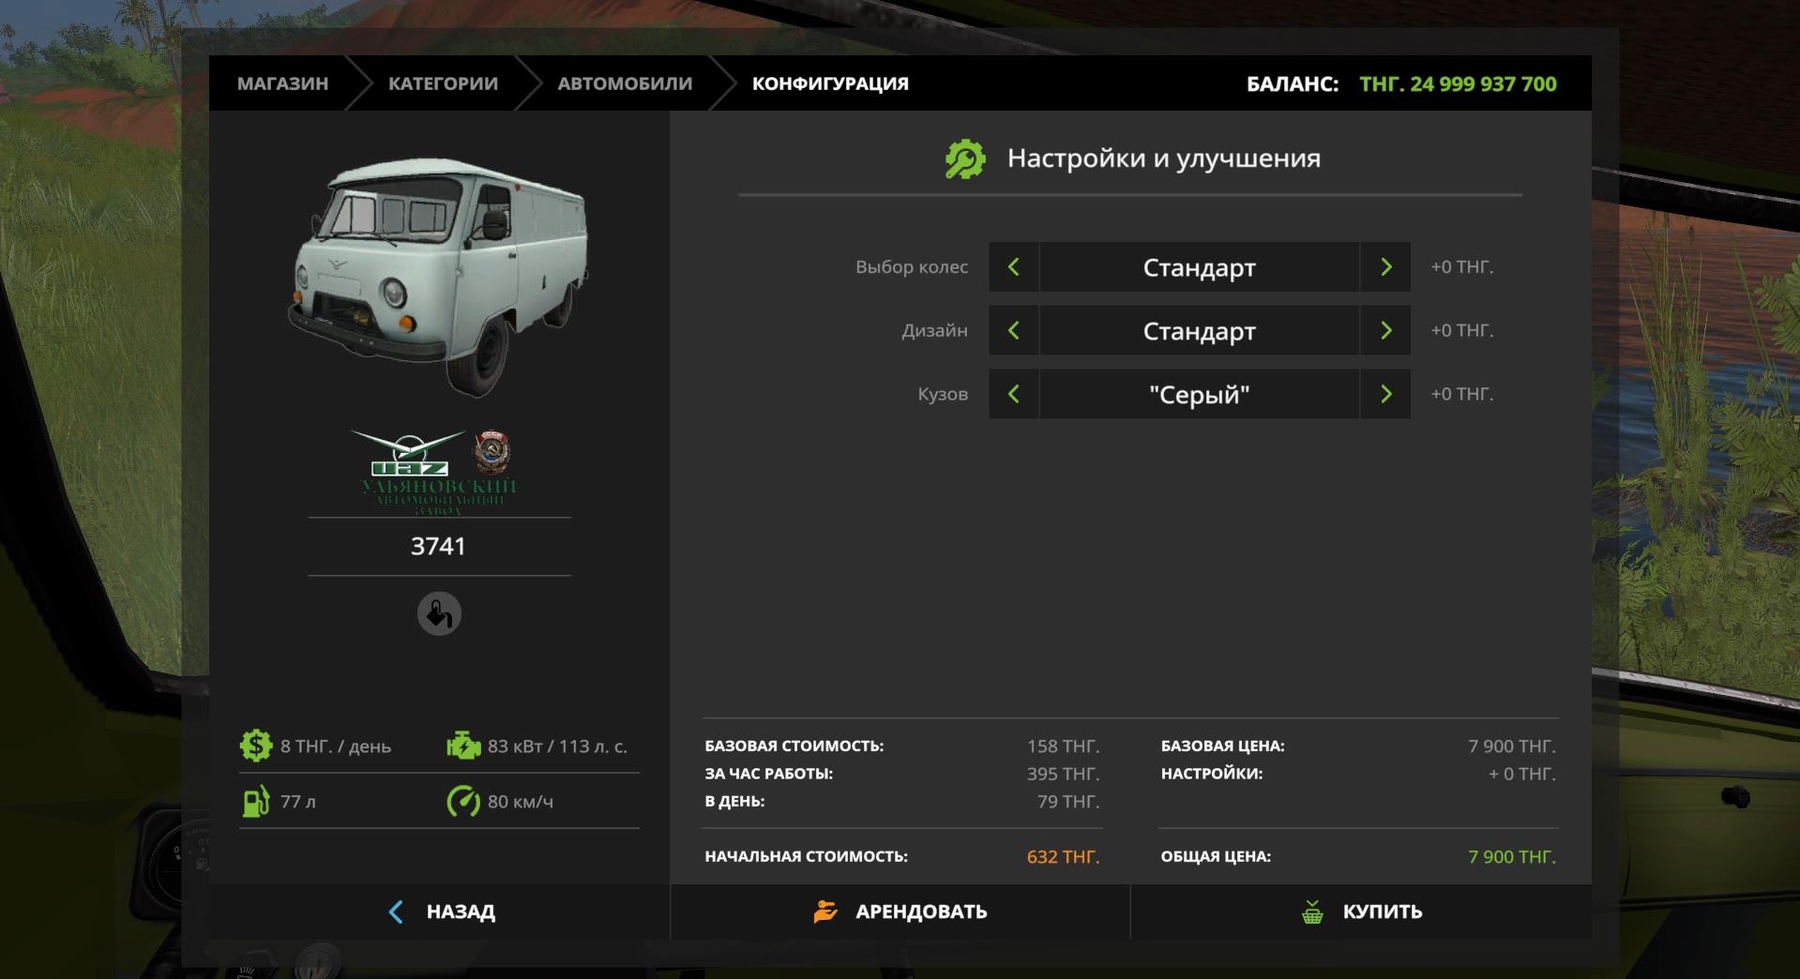Go to Категории breadcrumb tab

[443, 84]
